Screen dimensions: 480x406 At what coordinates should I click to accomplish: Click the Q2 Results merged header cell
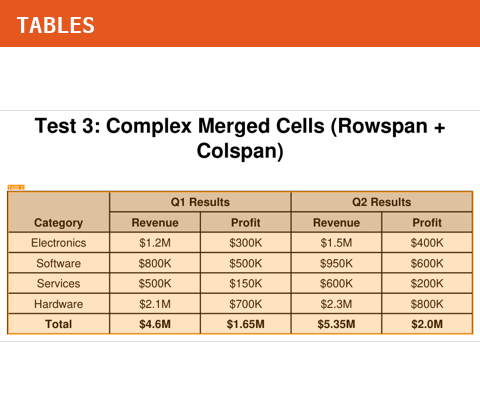pos(382,202)
